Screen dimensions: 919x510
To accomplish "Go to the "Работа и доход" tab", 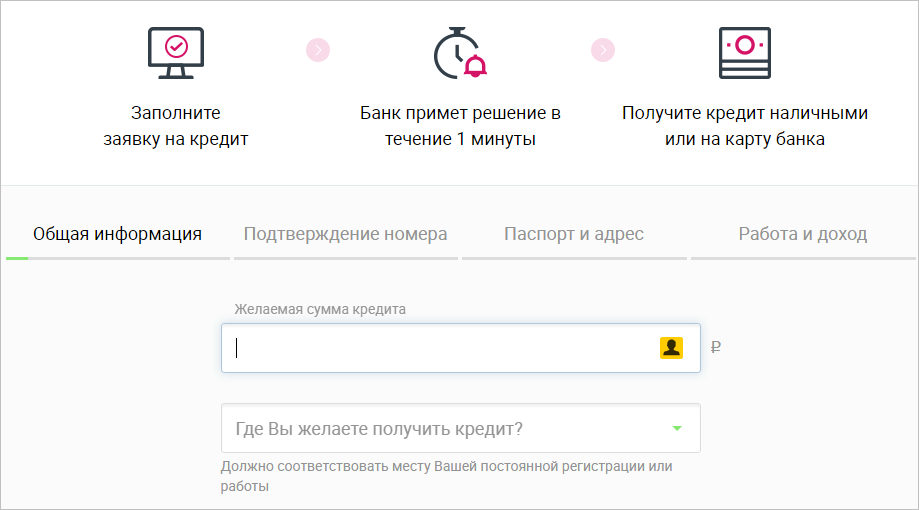I will pos(802,234).
